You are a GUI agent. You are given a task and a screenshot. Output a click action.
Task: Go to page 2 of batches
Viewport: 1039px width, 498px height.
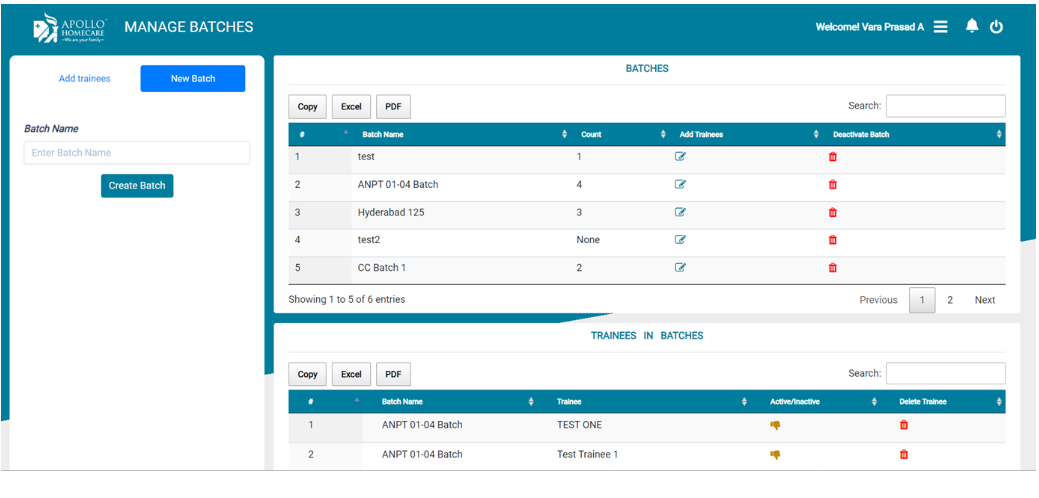(950, 300)
